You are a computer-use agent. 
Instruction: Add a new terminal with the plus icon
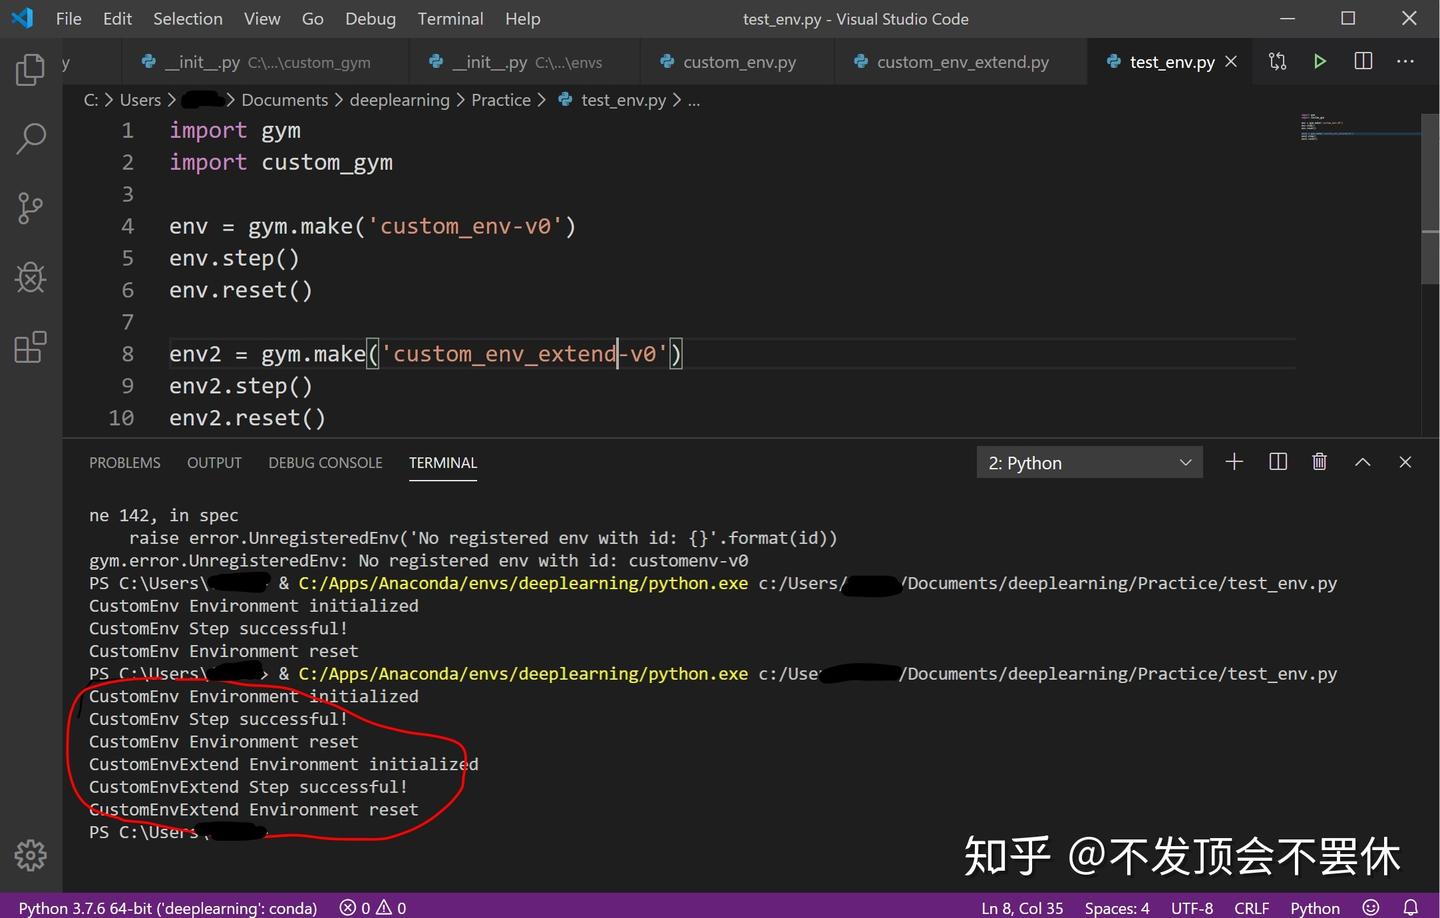pyautogui.click(x=1233, y=461)
